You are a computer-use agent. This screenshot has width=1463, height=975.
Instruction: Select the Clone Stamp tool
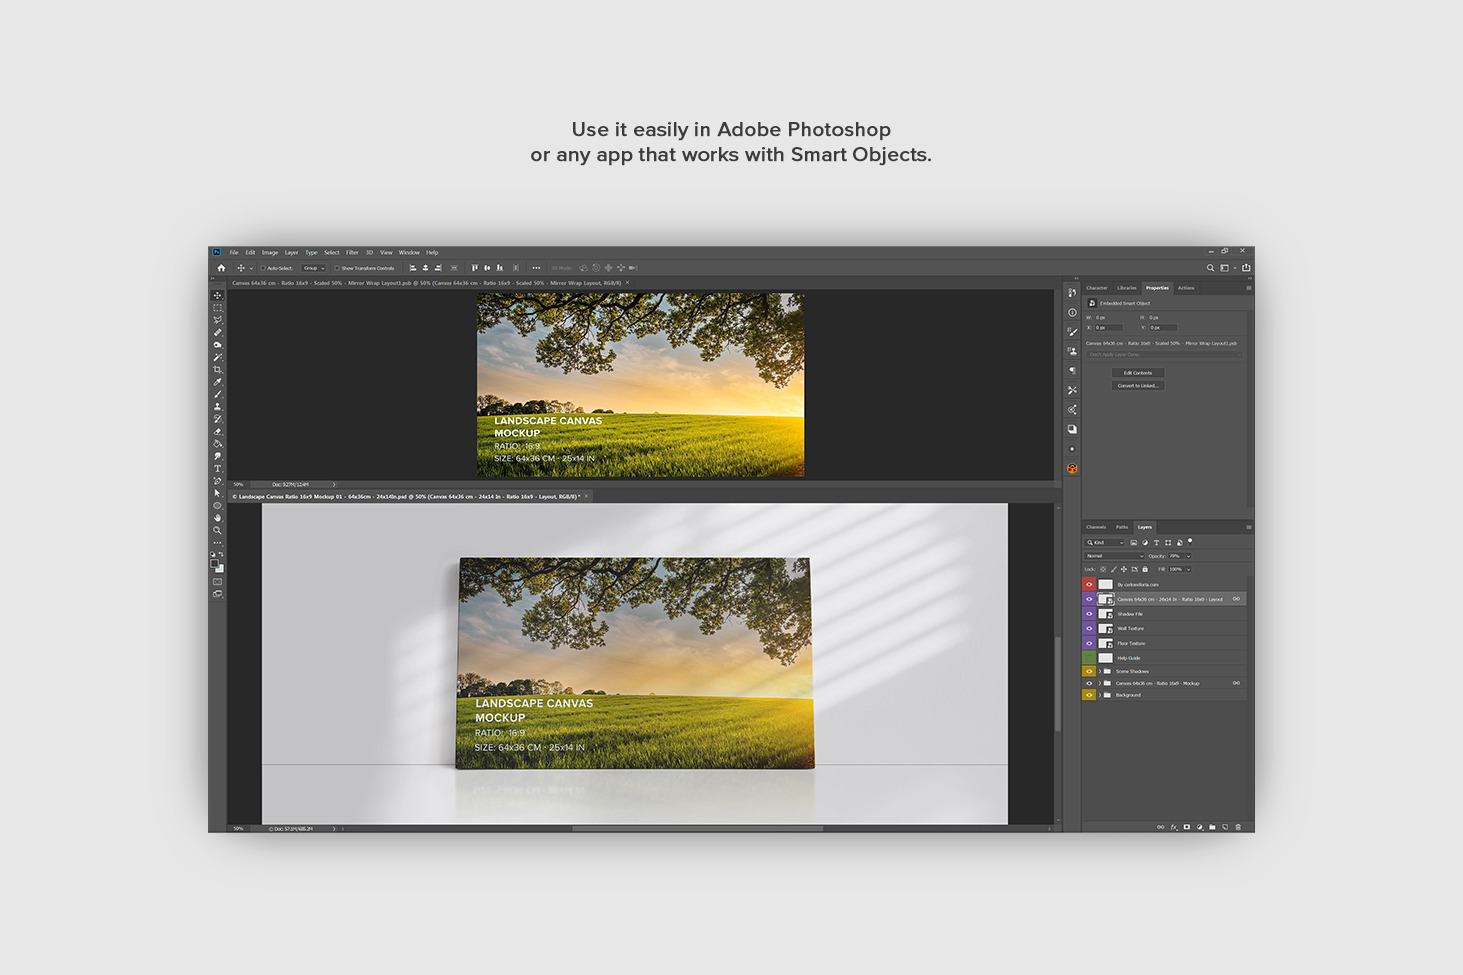point(217,407)
